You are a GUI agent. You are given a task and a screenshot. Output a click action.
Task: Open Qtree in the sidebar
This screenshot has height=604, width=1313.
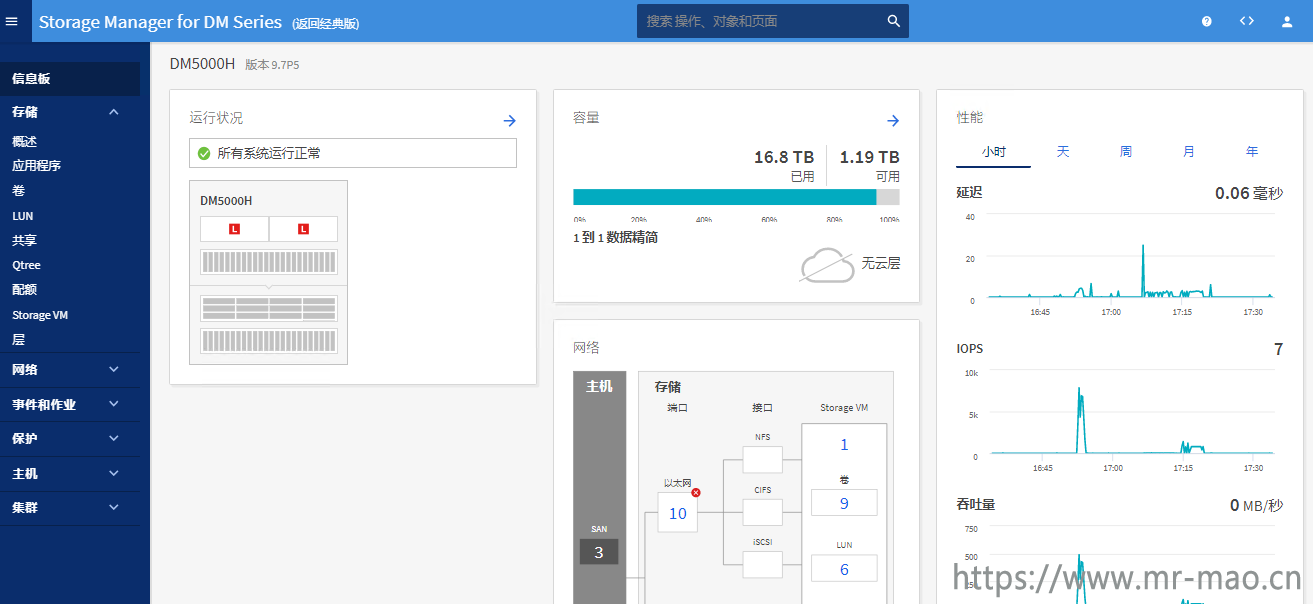coord(26,265)
